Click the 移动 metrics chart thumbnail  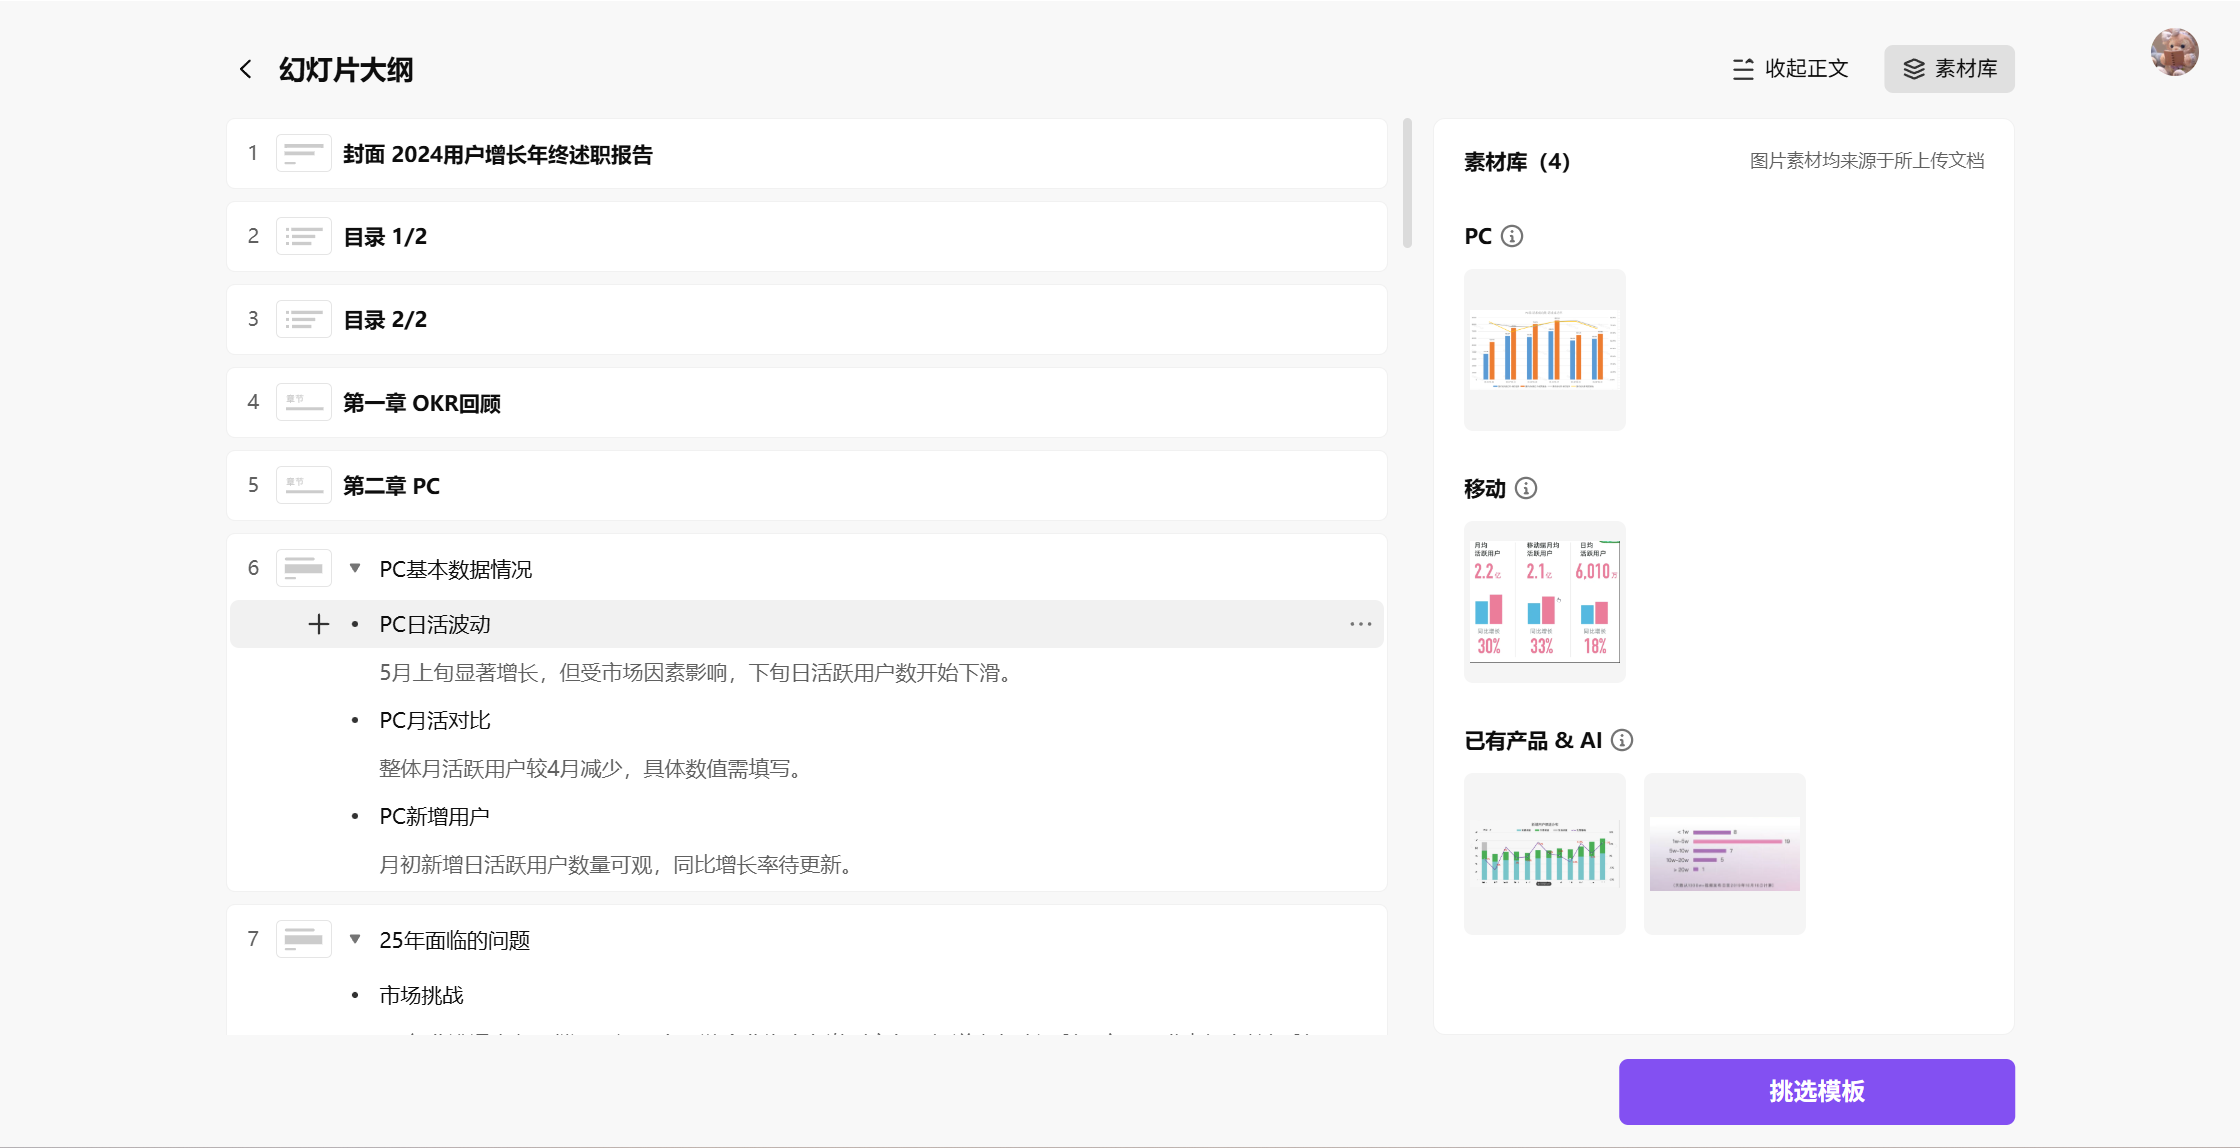click(x=1544, y=601)
